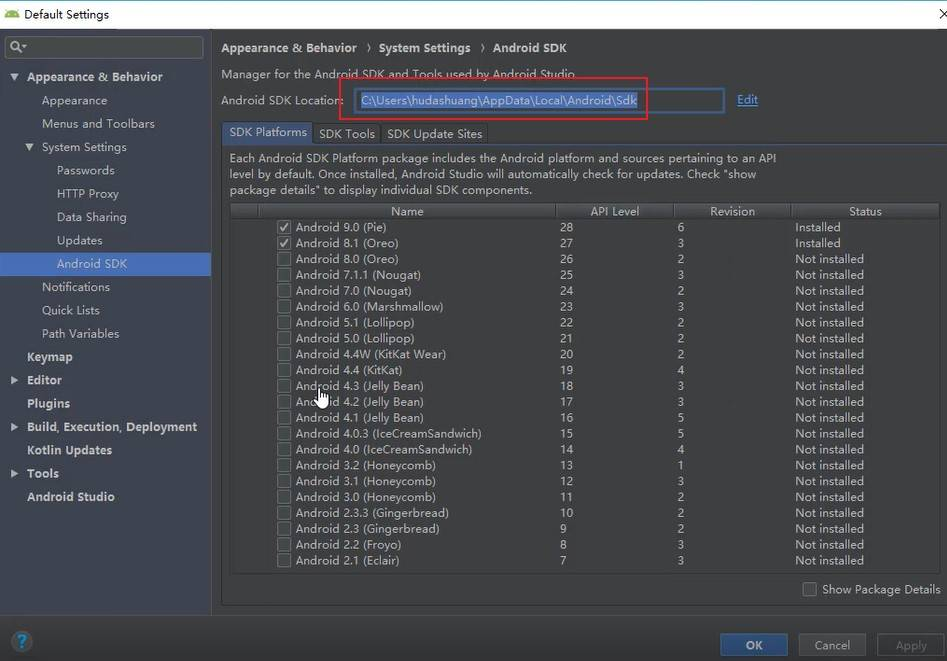Check Android 4.4 (KitKat) checkbox

(284, 370)
